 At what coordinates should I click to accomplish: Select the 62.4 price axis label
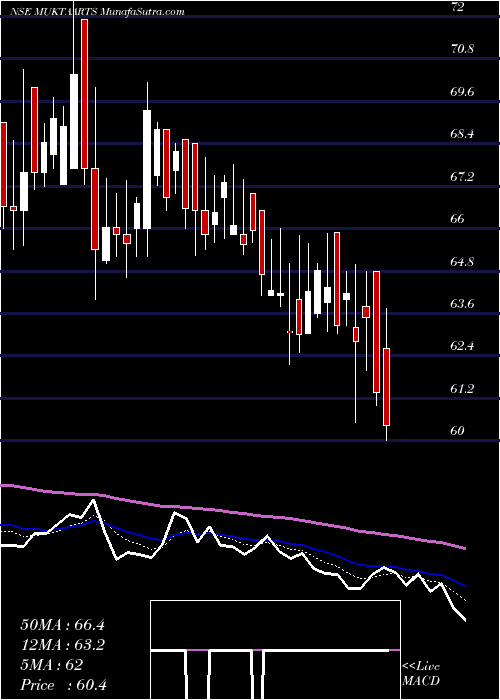click(x=462, y=346)
